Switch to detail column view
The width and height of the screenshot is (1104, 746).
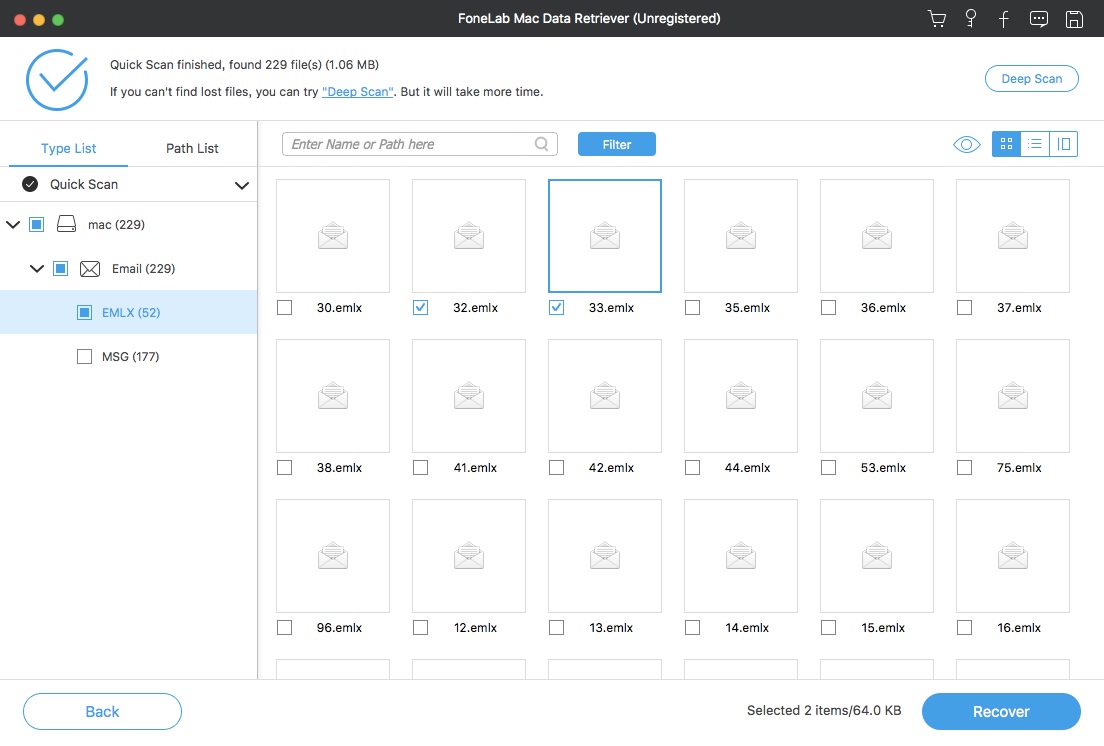[1064, 145]
